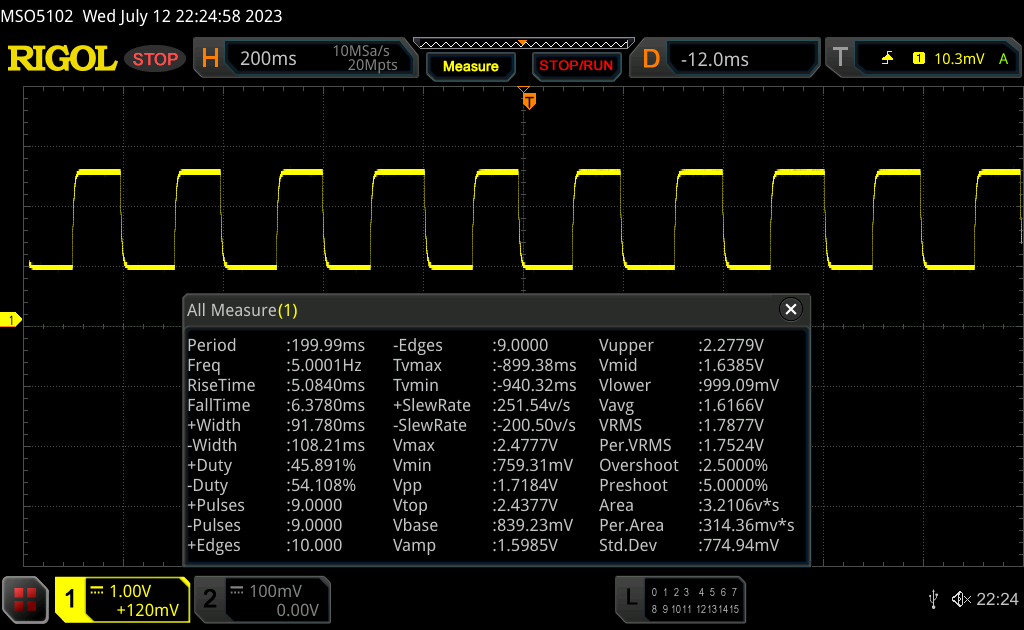Open the trigger T icon
This screenshot has width=1024, height=630.
(x=840, y=57)
